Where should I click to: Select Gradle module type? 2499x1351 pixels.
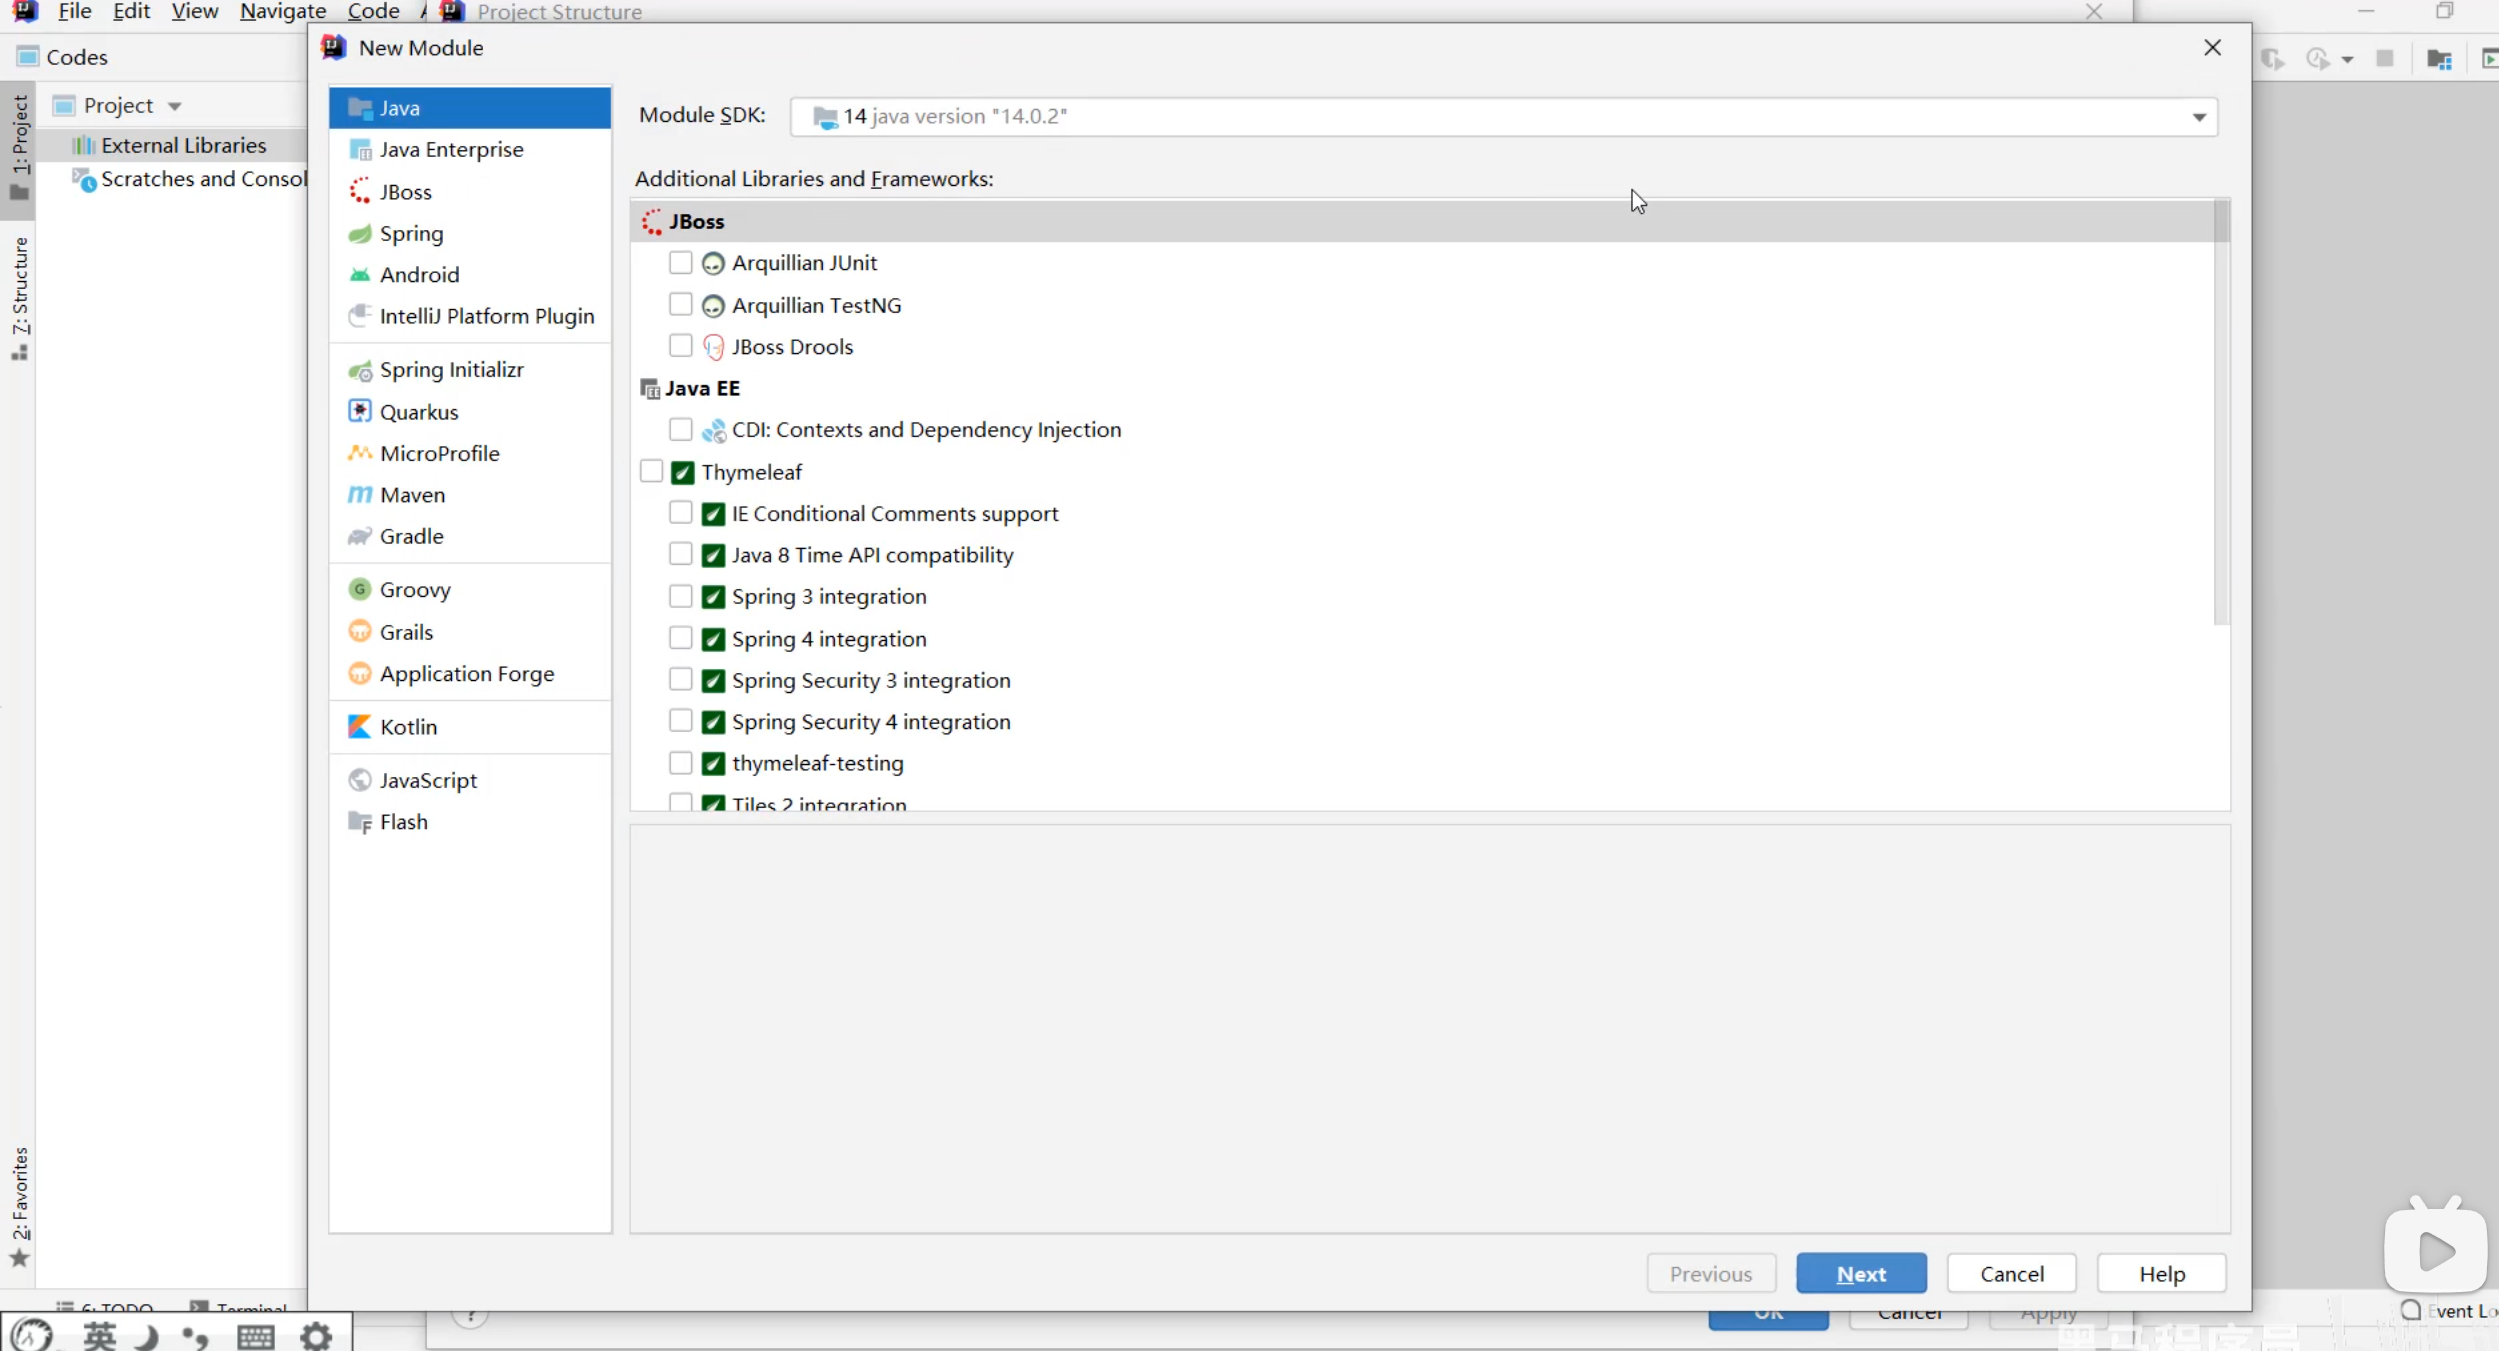click(x=410, y=536)
